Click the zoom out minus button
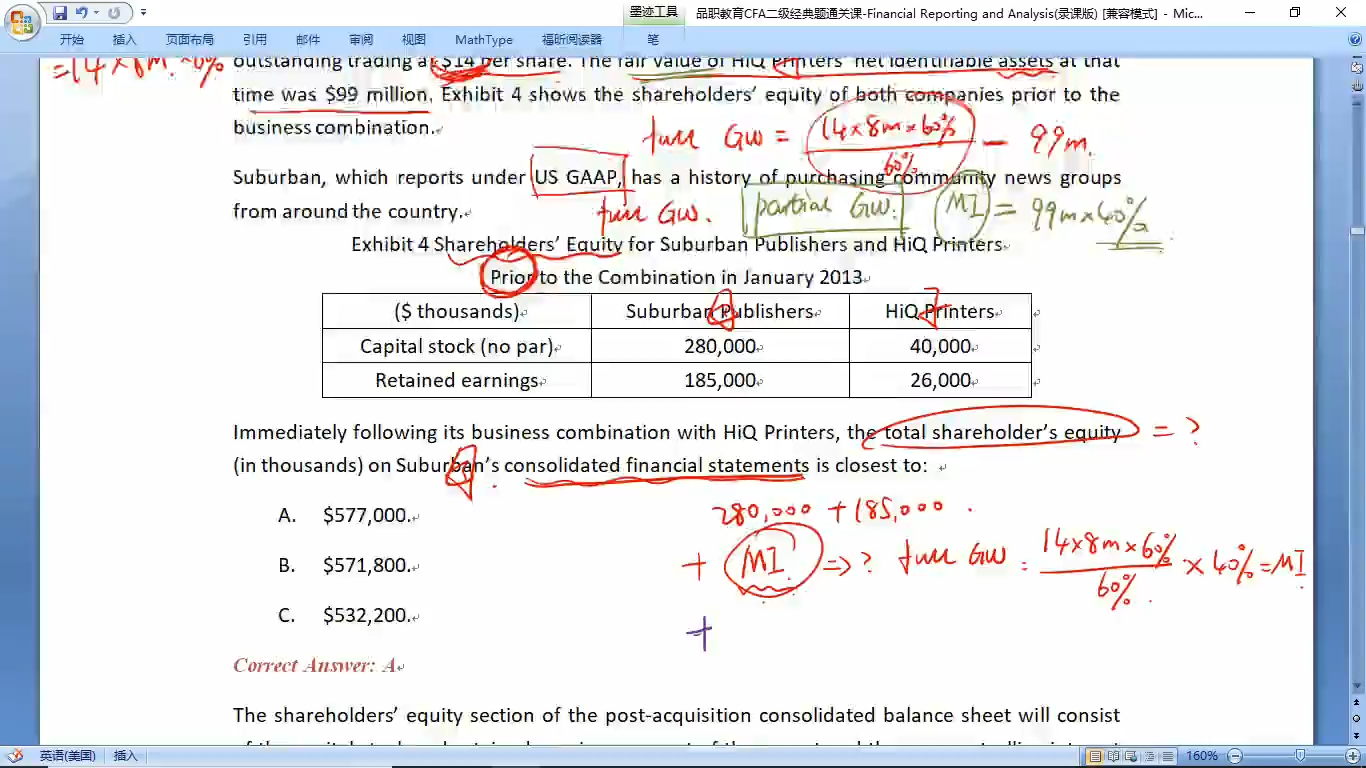Screen dimensions: 1366x768 (x=1236, y=756)
